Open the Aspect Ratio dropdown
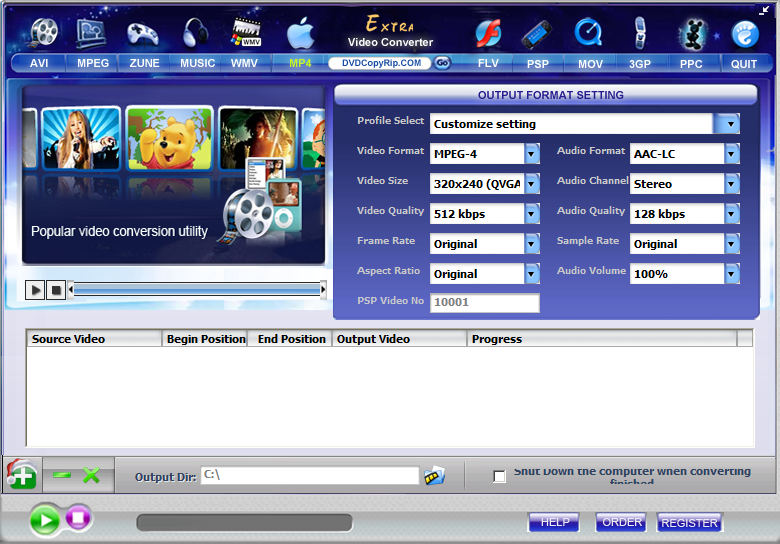This screenshot has width=780, height=544. click(532, 274)
